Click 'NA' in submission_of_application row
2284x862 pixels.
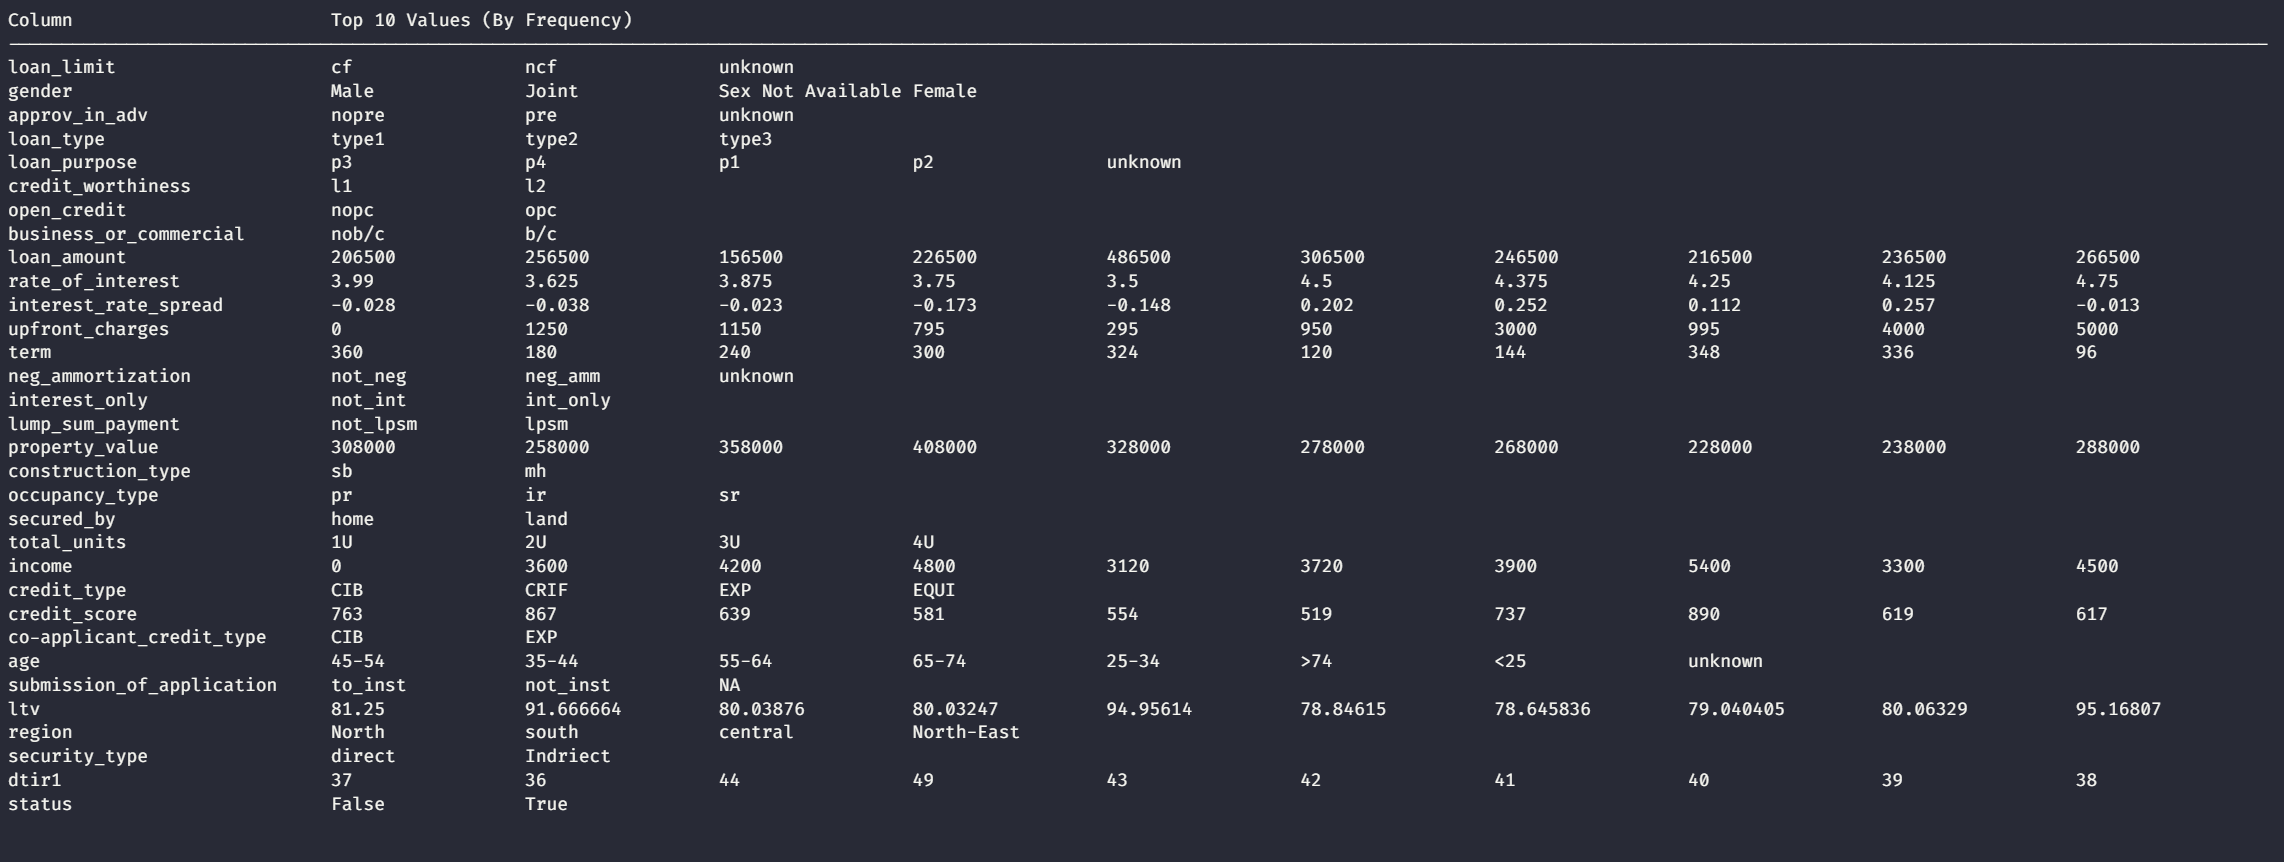click(x=729, y=685)
